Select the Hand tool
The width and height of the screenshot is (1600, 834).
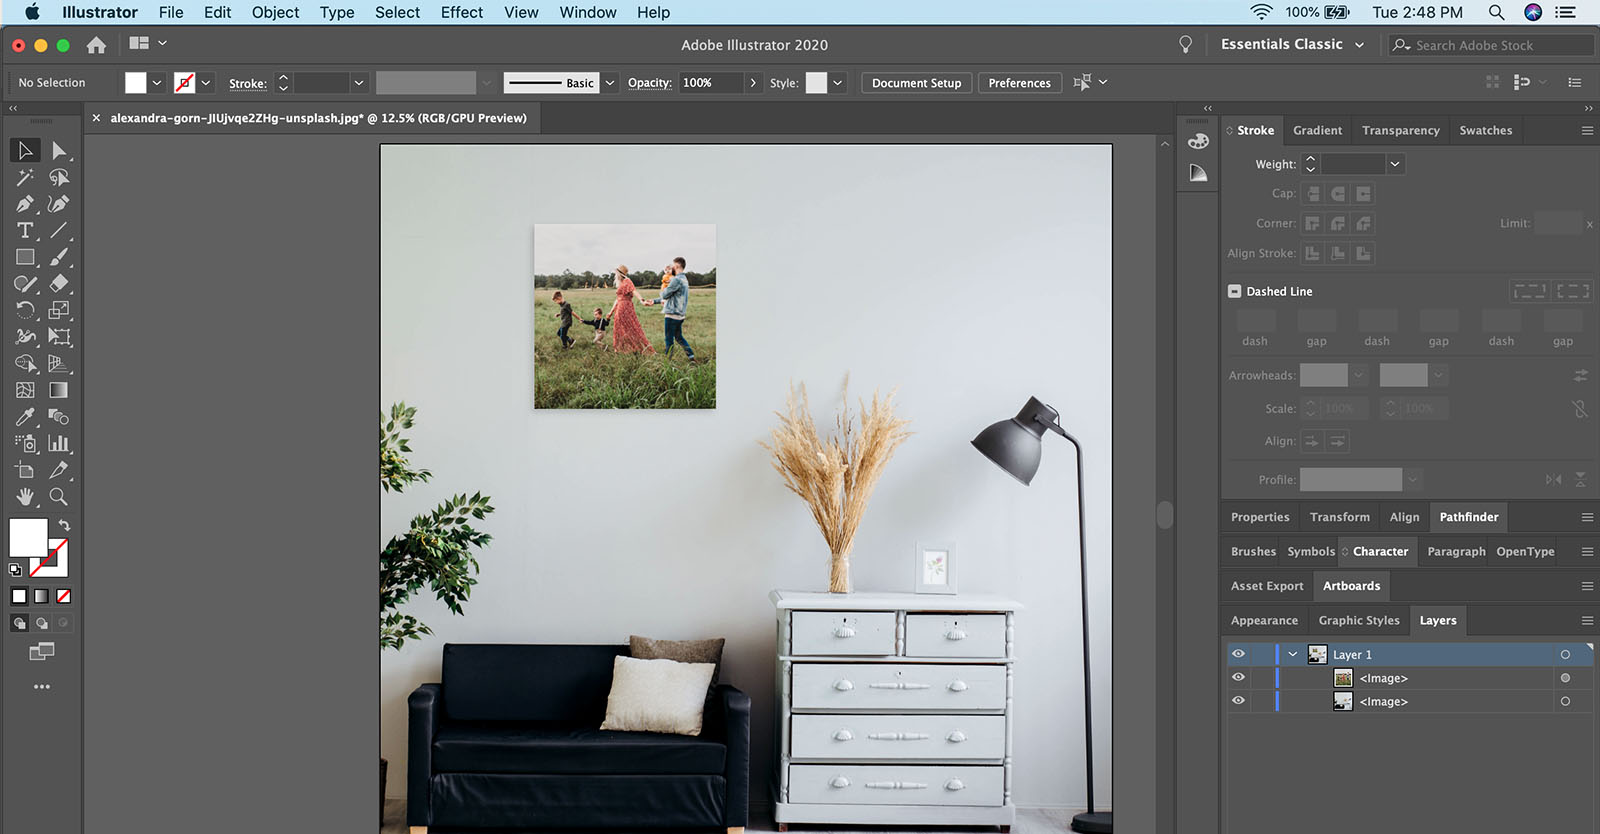[25, 497]
